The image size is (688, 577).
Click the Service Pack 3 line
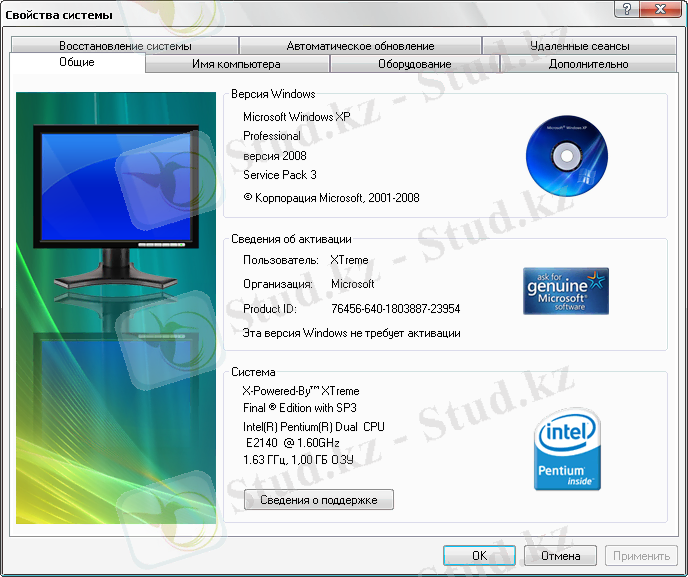tap(280, 175)
